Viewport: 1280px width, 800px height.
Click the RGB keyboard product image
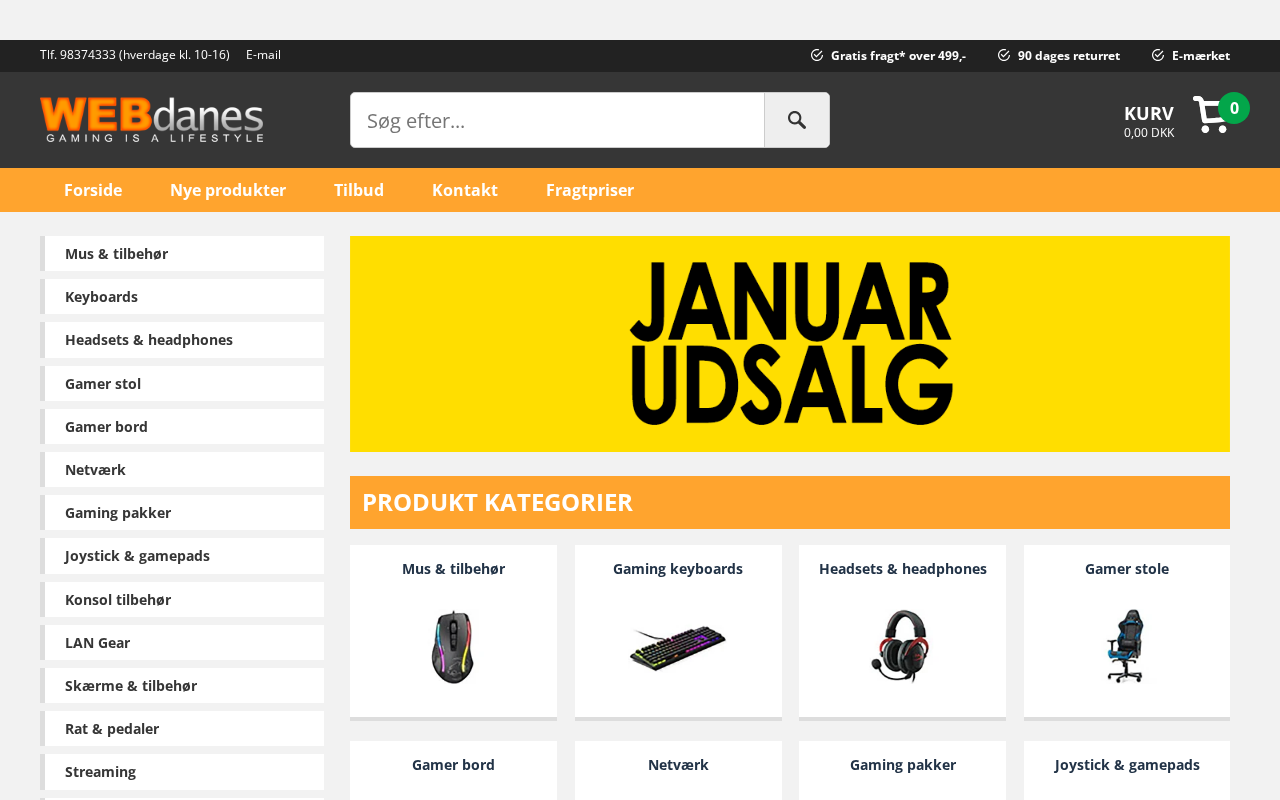click(678, 647)
